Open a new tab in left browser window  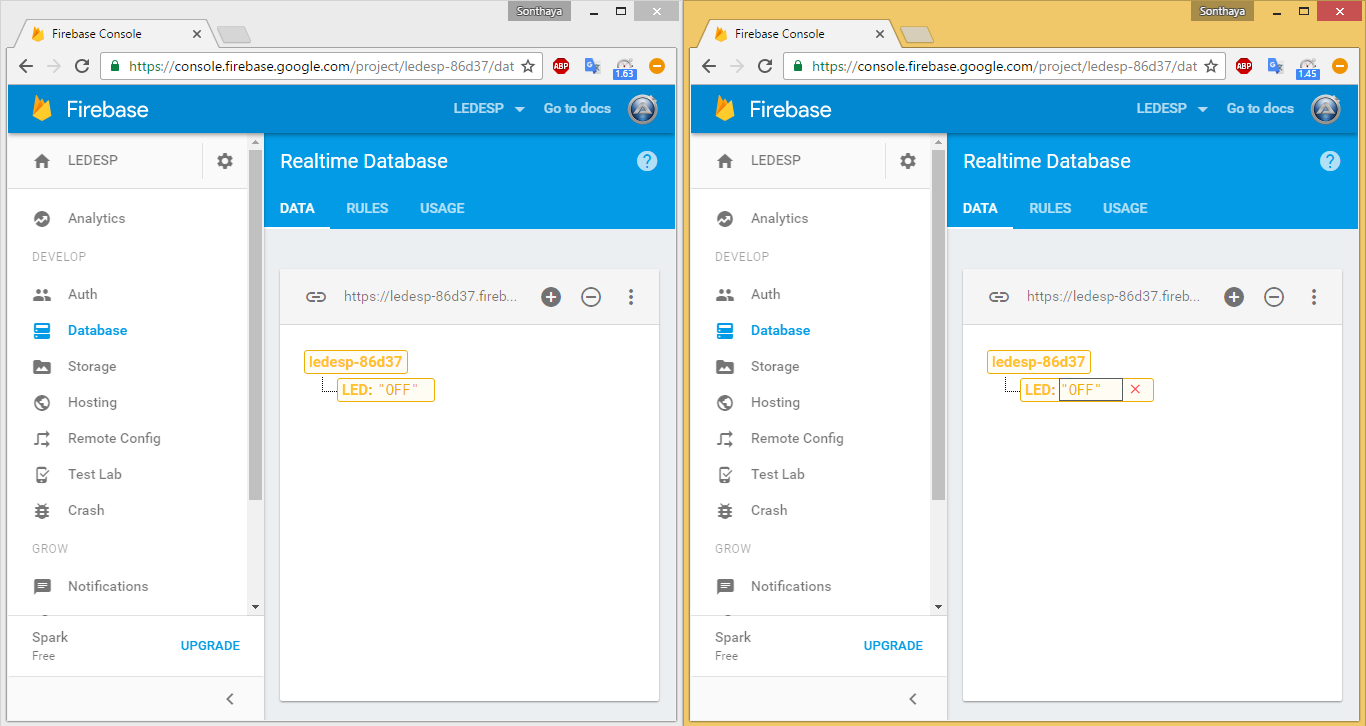point(233,35)
